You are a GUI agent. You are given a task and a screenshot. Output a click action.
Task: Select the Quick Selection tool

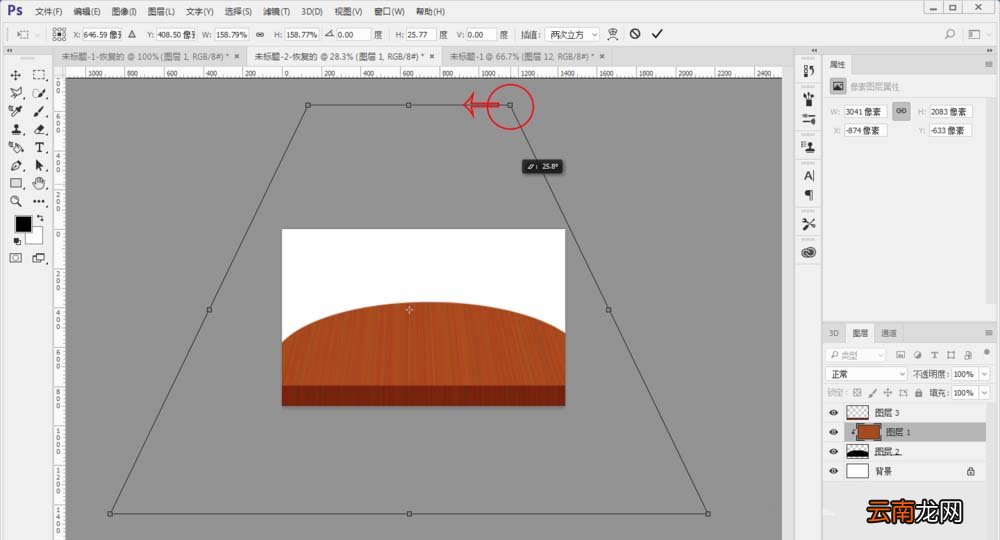coord(39,93)
